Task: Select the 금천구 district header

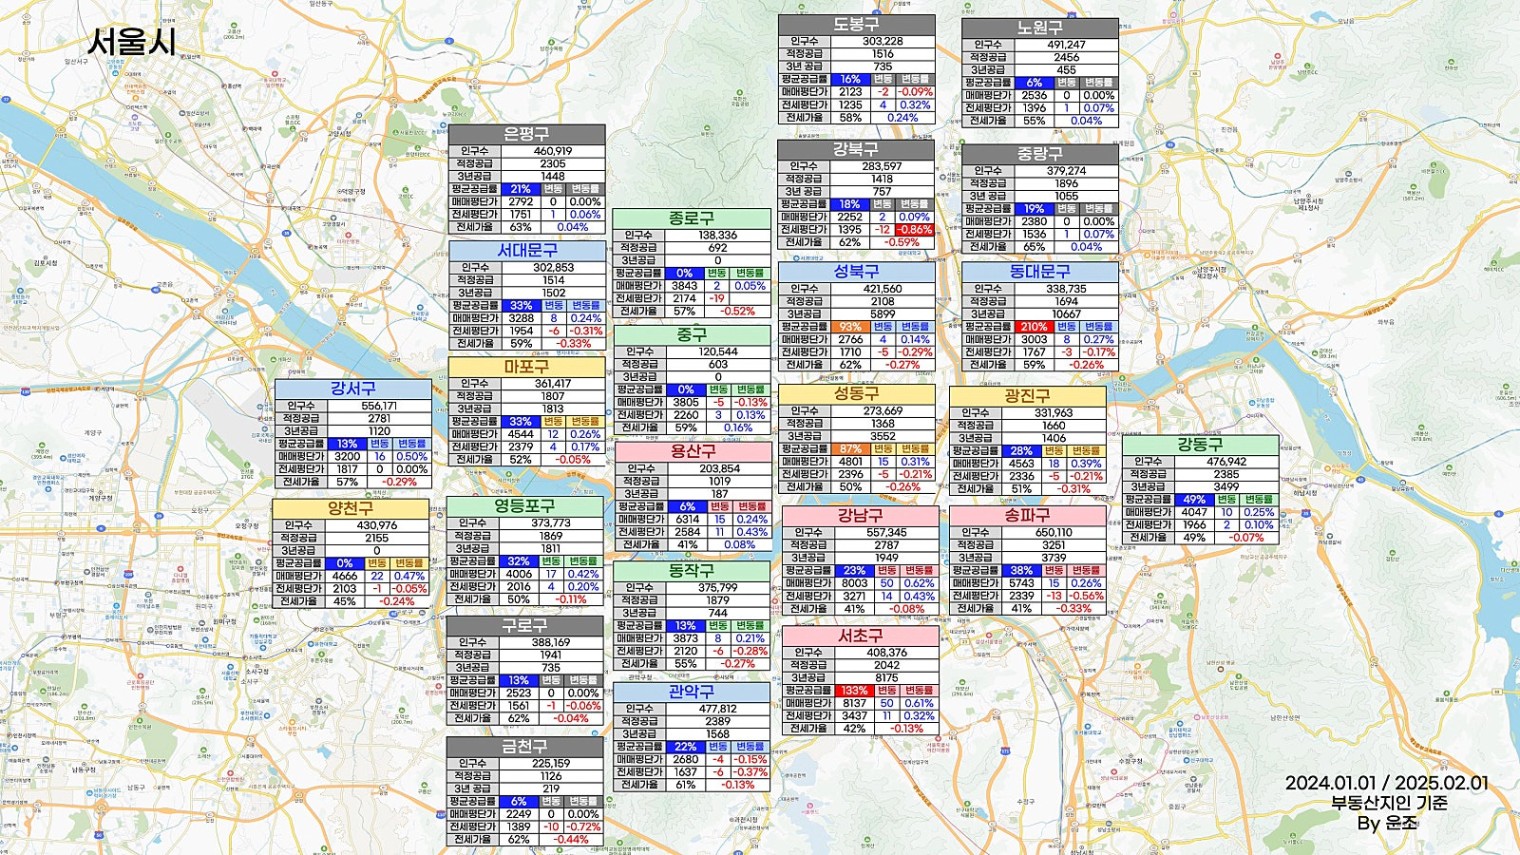Action: coord(524,747)
